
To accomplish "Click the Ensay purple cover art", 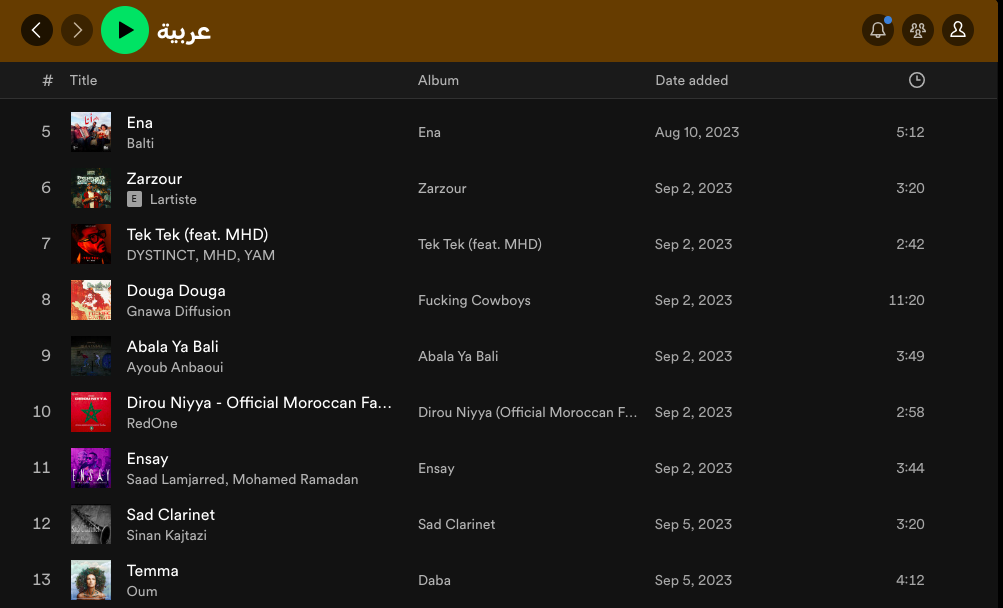I will (91, 468).
